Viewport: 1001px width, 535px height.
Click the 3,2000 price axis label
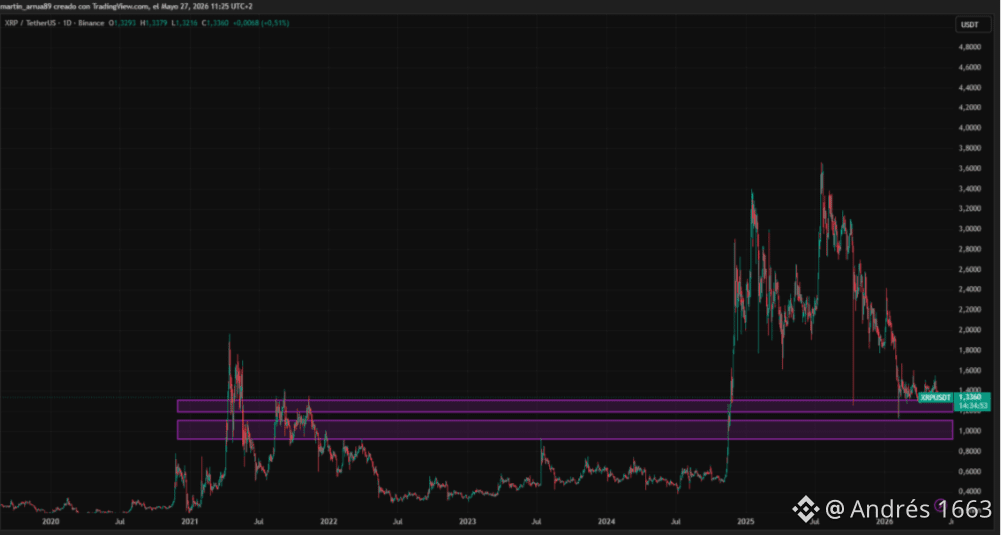click(x=970, y=209)
